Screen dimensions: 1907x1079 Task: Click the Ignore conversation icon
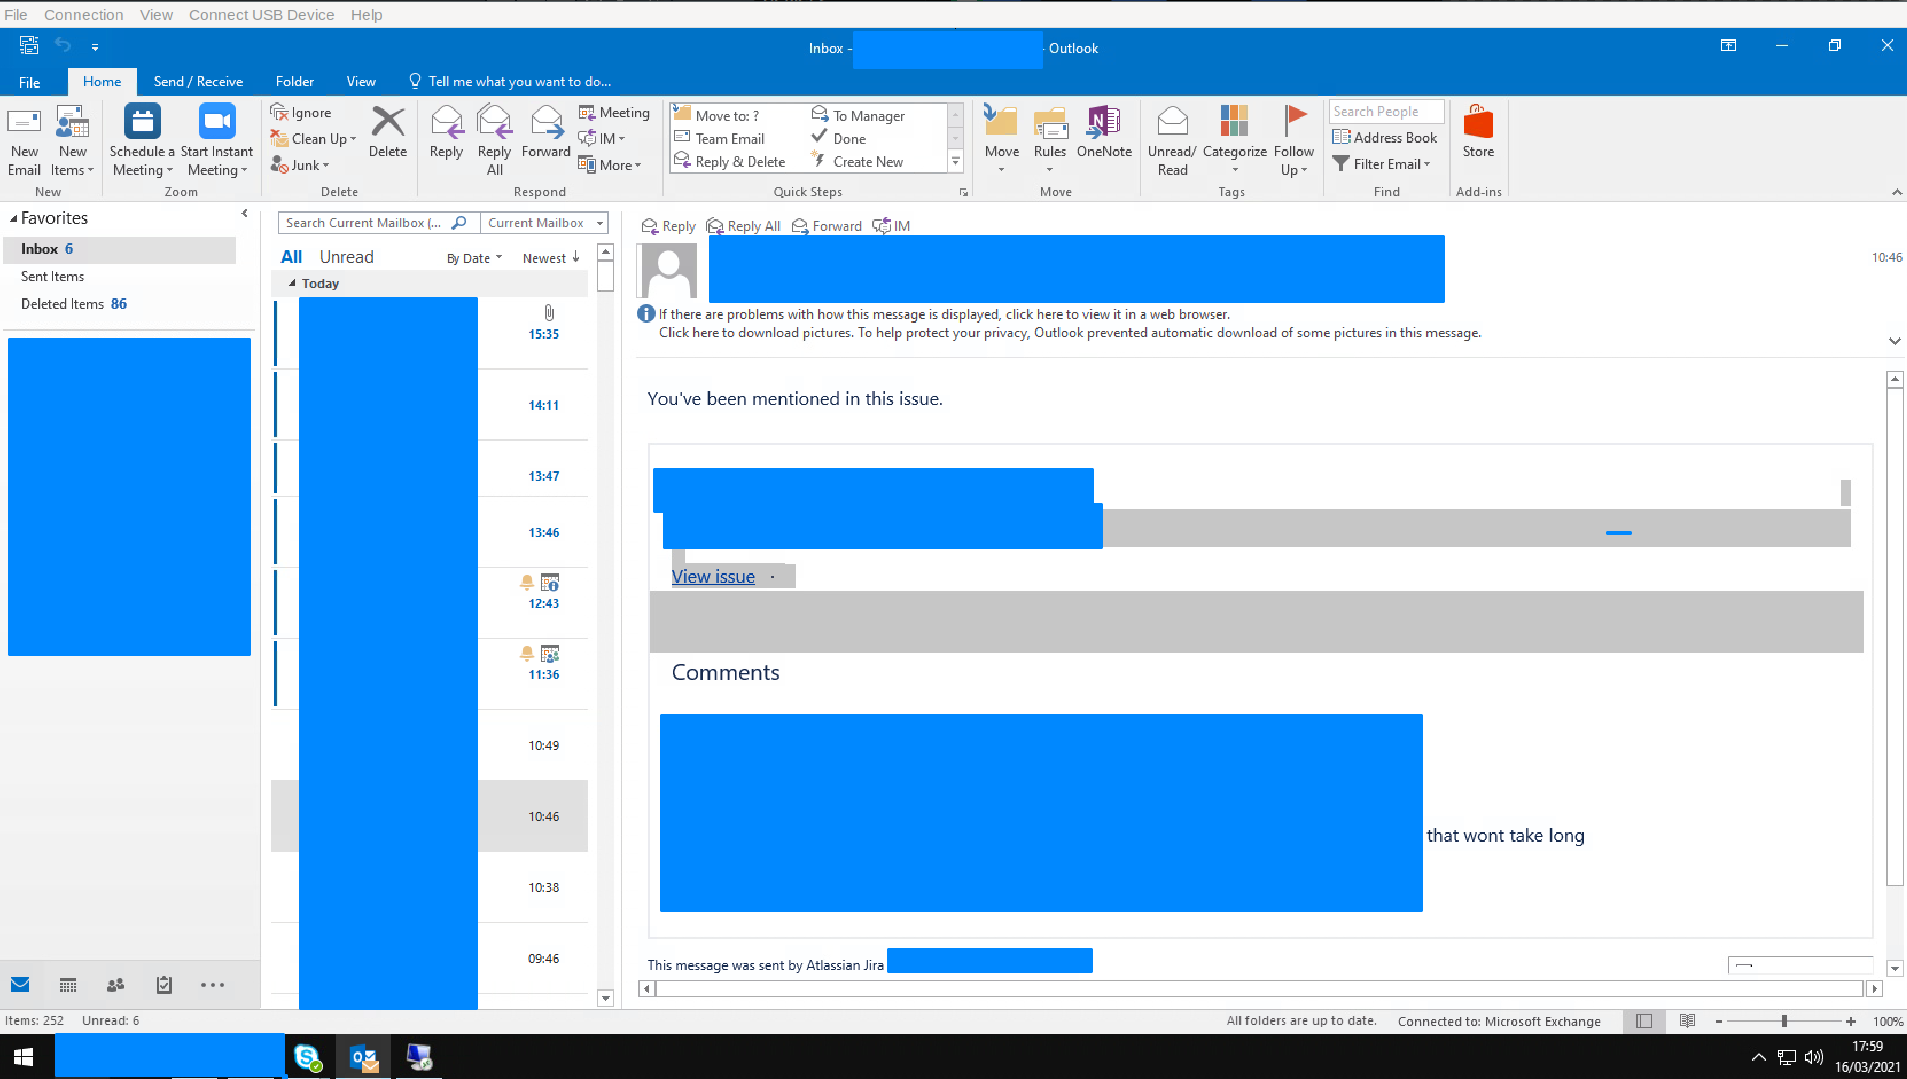[280, 112]
